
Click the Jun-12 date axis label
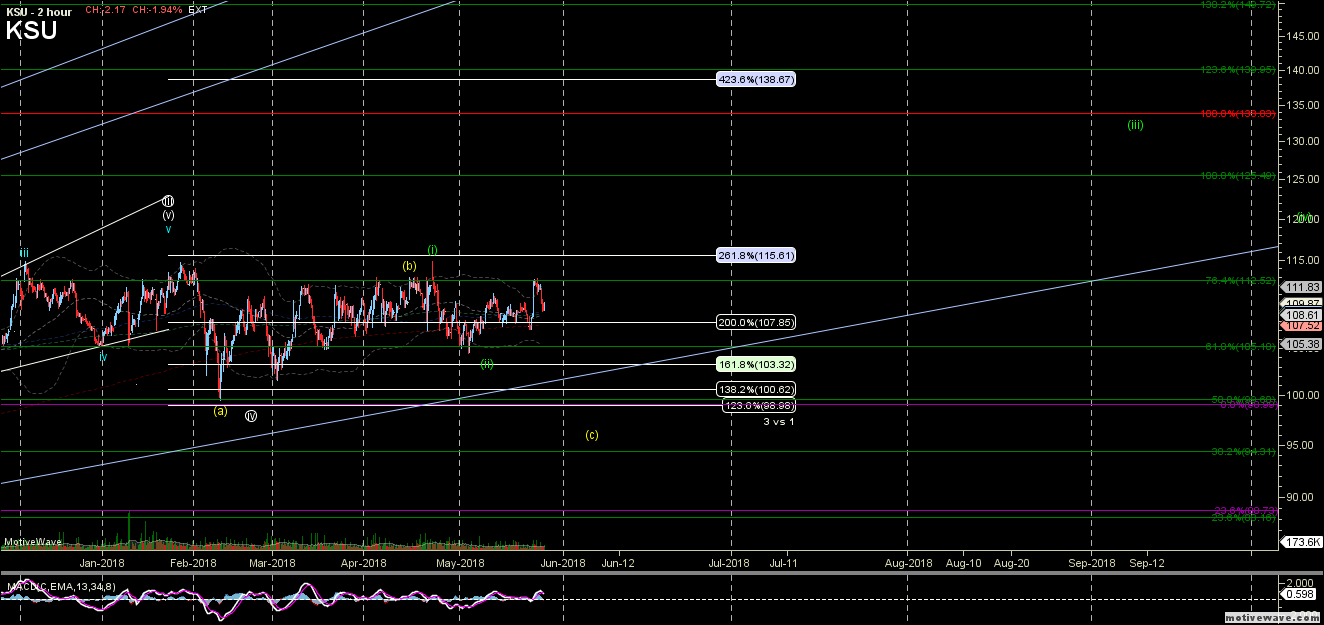[617, 563]
